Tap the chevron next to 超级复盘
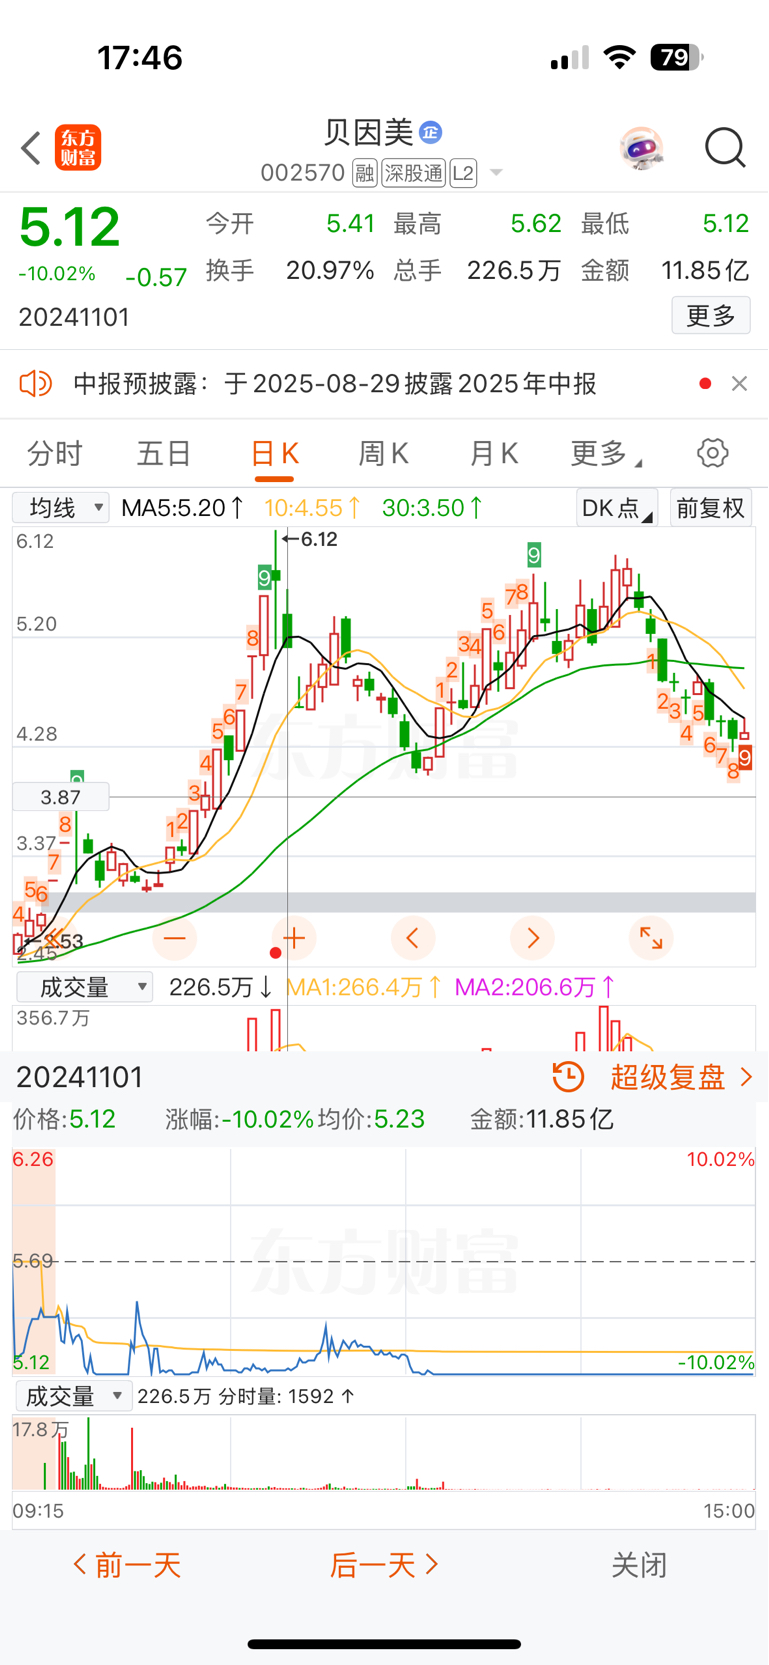The image size is (769, 1665). click(x=746, y=1077)
